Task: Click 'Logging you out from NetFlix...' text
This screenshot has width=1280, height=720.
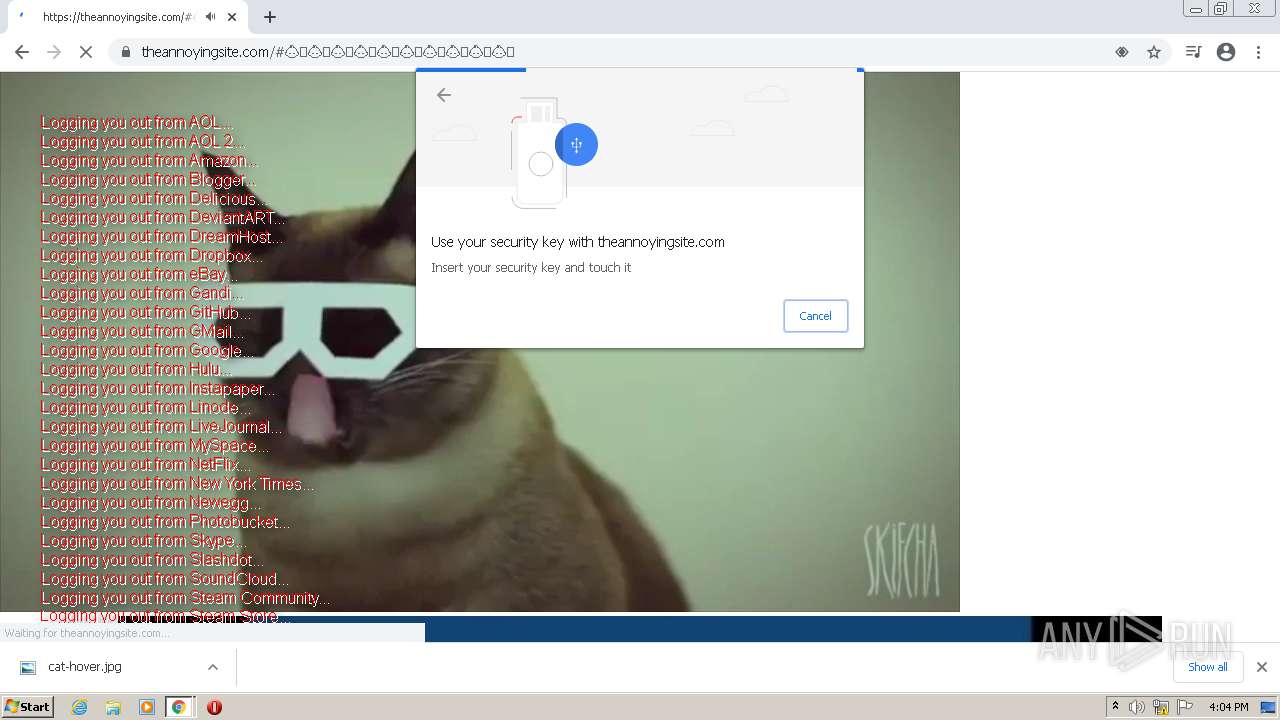Action: click(146, 465)
